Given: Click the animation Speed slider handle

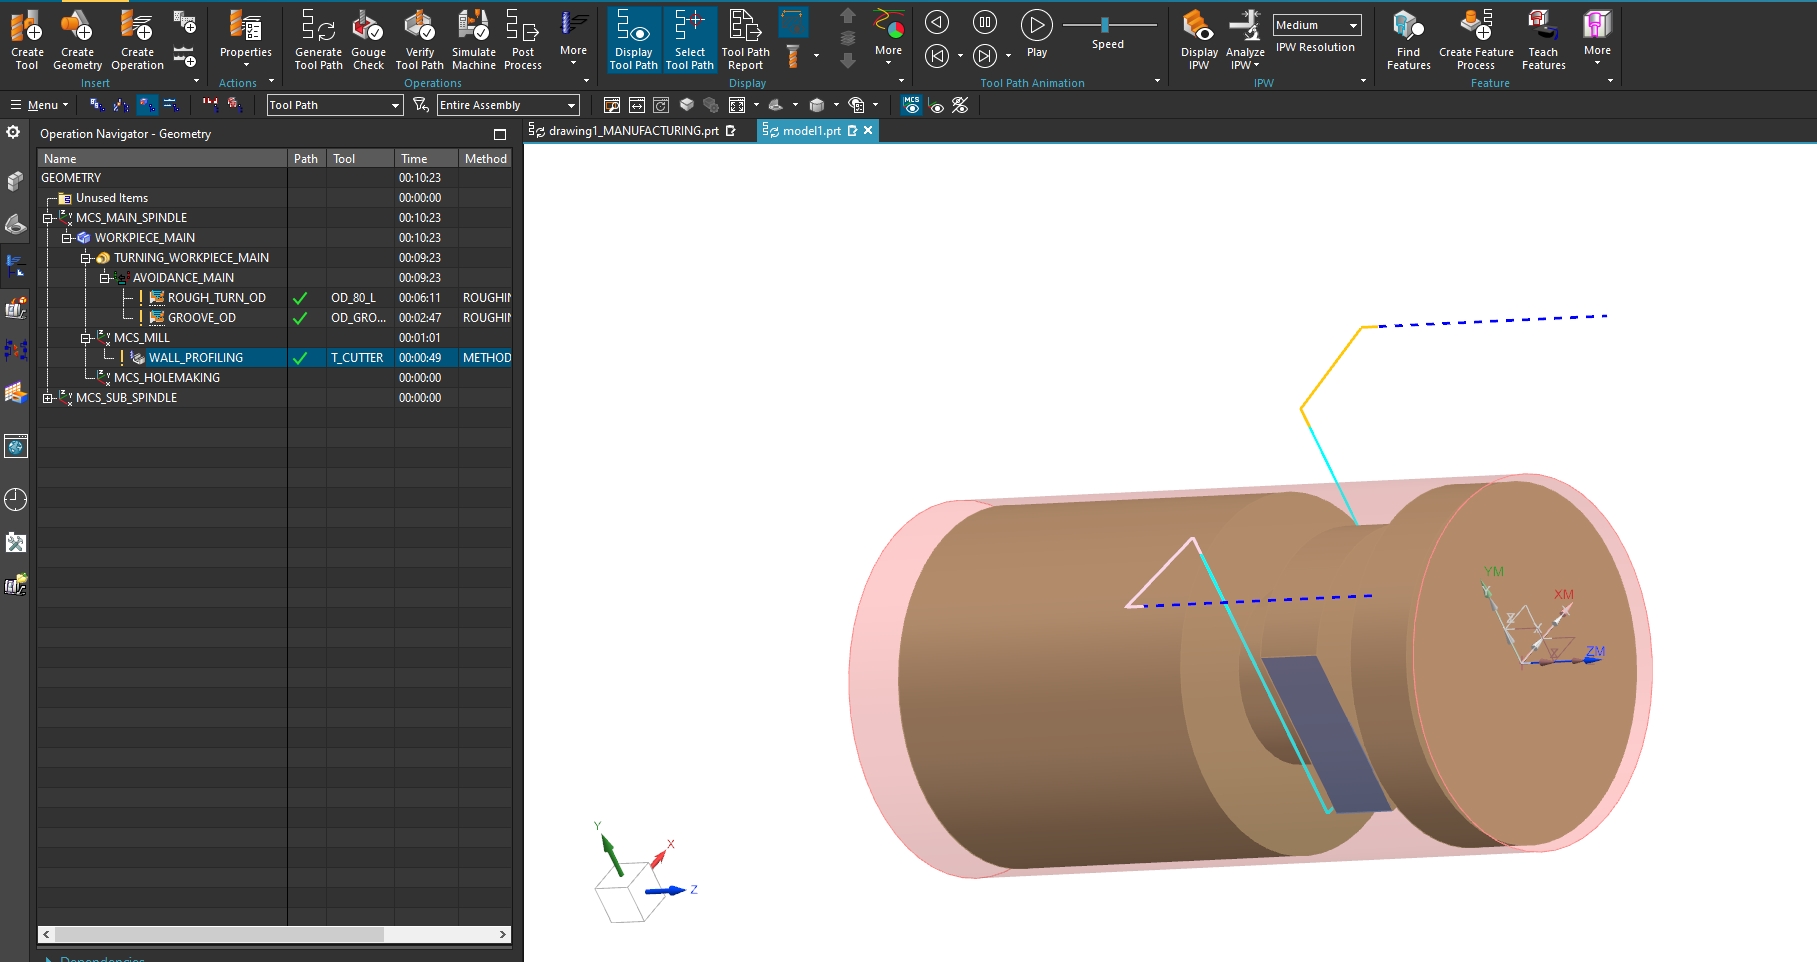Looking at the screenshot, I should [1104, 24].
